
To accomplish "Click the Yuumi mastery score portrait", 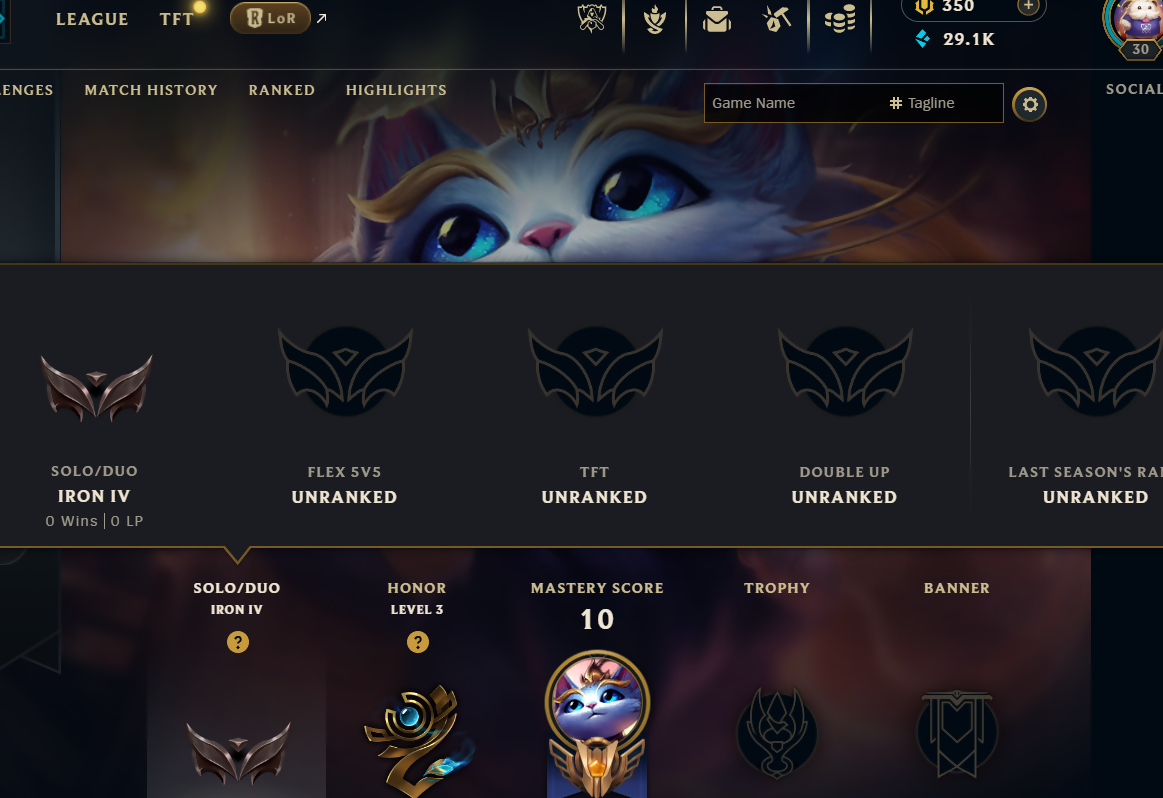I will tap(597, 701).
